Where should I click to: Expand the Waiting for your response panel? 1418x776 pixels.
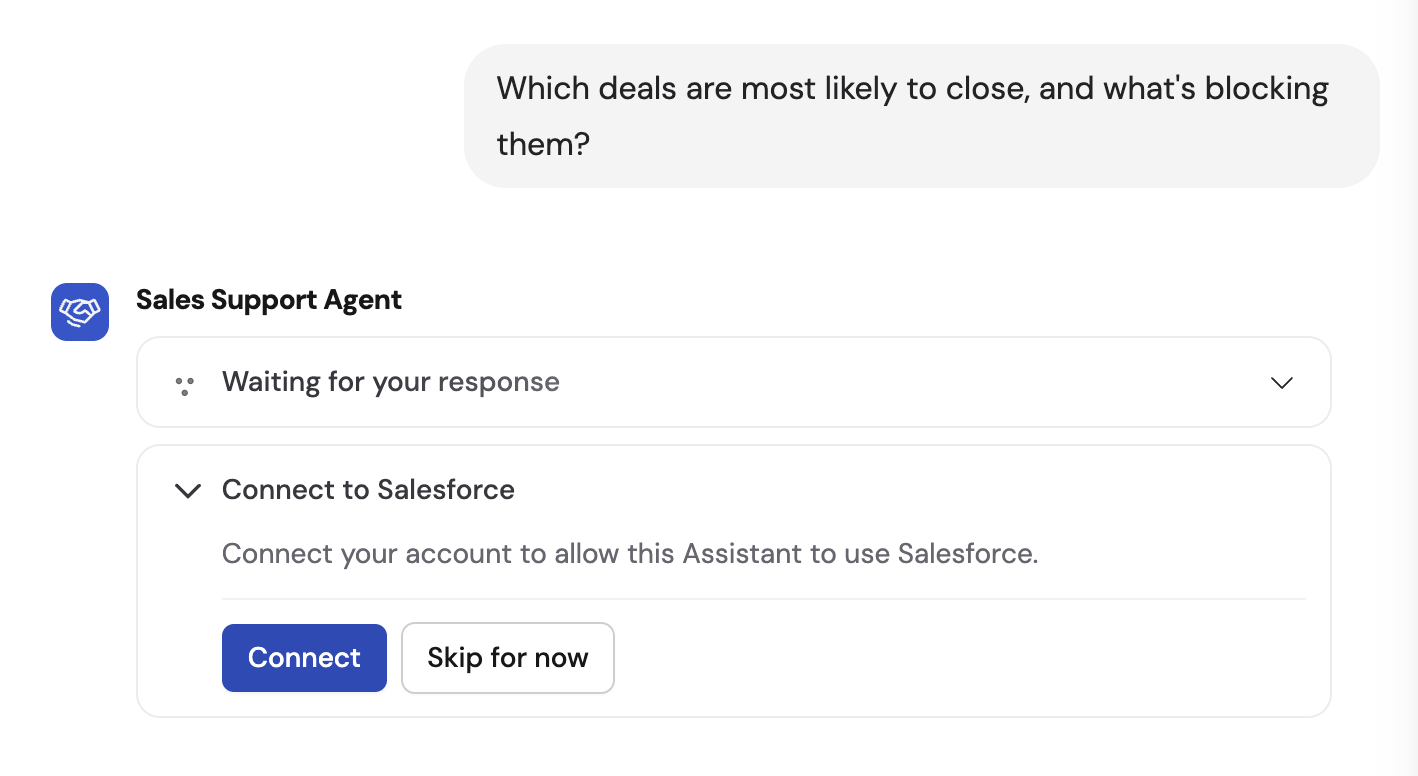pyautogui.click(x=1281, y=382)
